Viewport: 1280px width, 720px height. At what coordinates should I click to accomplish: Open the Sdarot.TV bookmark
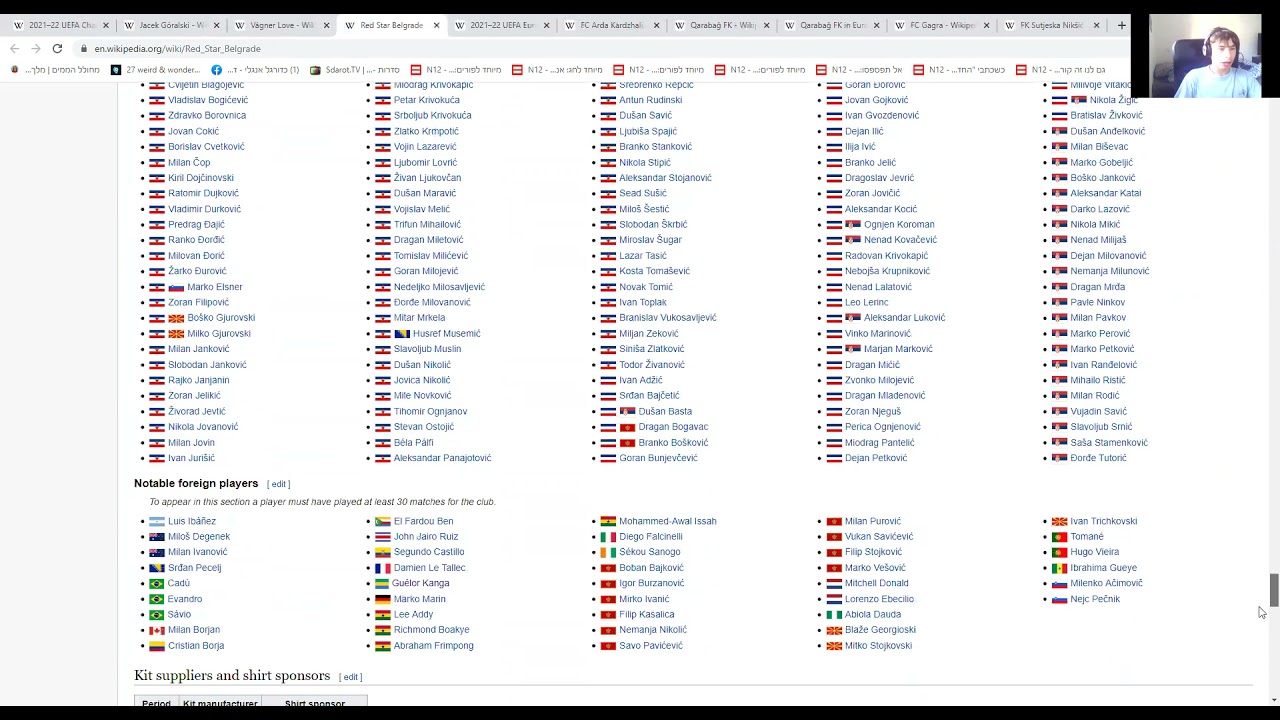(355, 70)
